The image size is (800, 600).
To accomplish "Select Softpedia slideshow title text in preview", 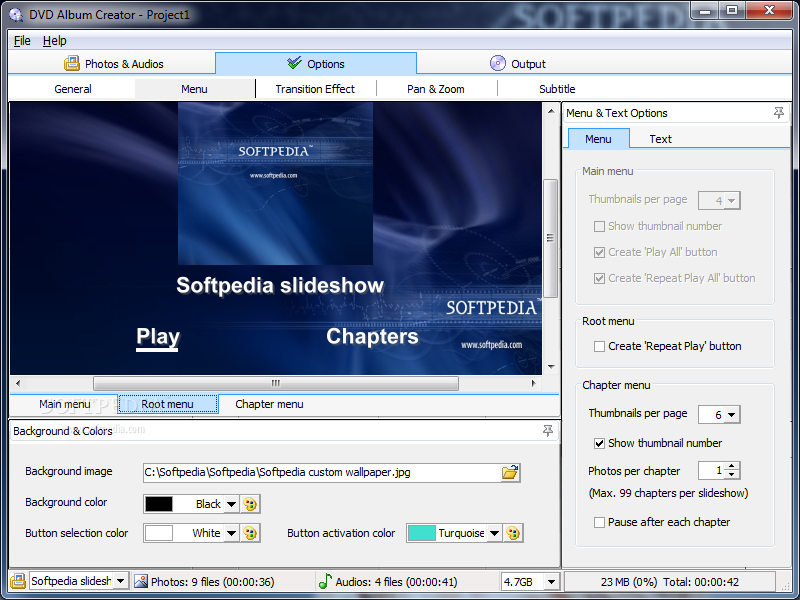I will (x=280, y=285).
